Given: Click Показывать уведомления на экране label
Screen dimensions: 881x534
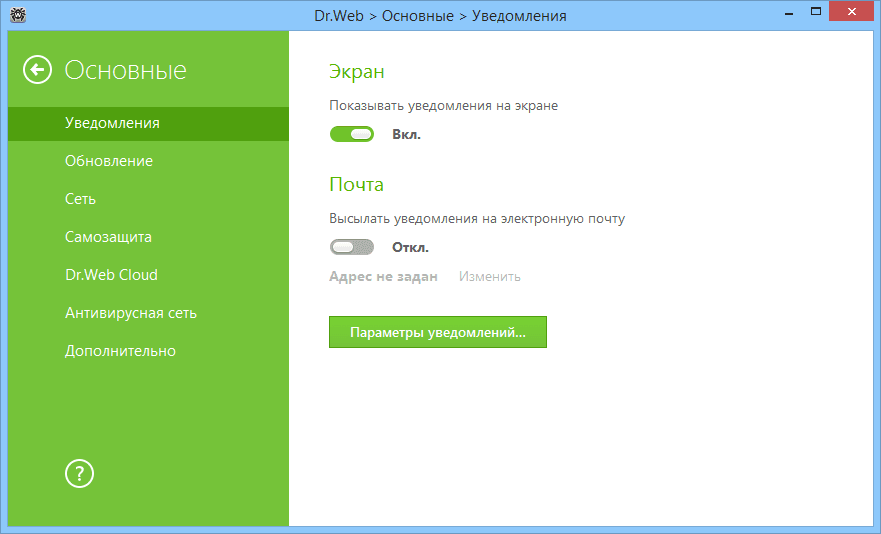Looking at the screenshot, I should 443,106.
